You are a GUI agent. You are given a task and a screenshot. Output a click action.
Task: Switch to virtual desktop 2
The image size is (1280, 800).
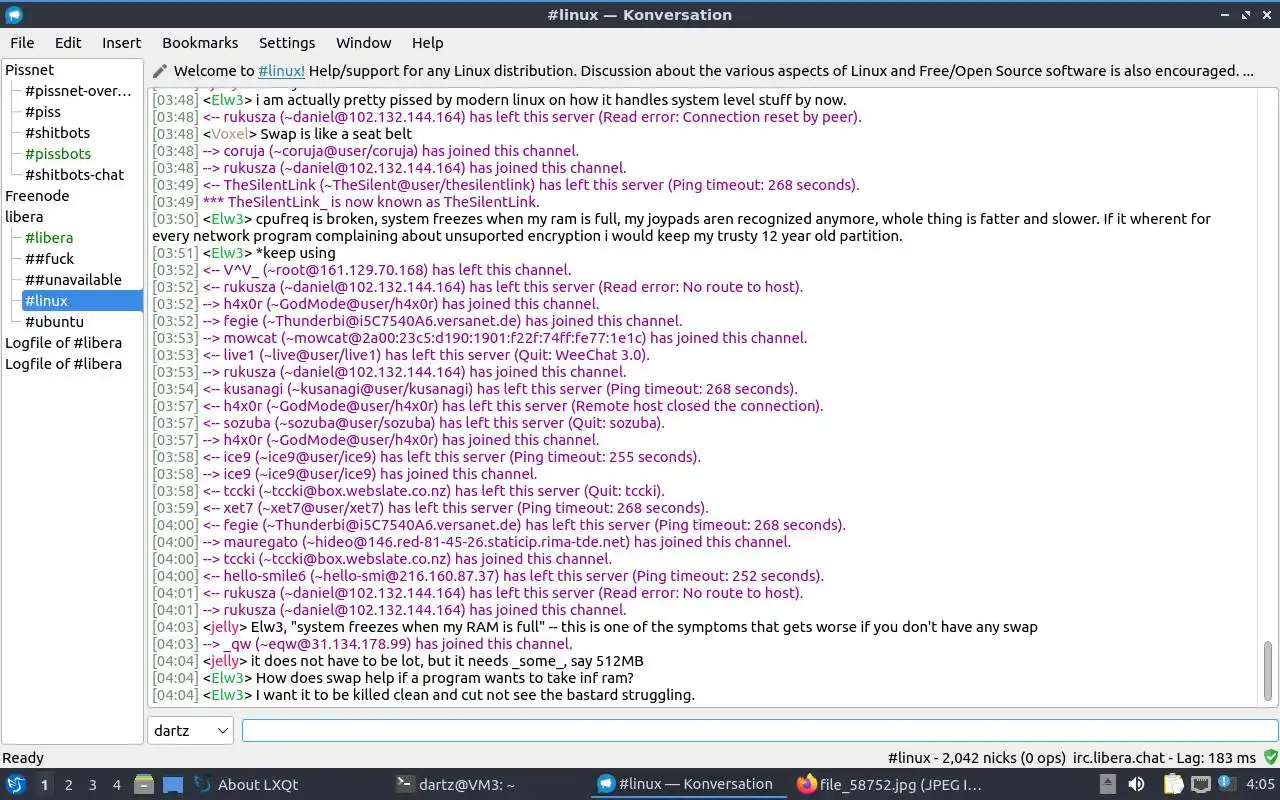[x=68, y=785]
